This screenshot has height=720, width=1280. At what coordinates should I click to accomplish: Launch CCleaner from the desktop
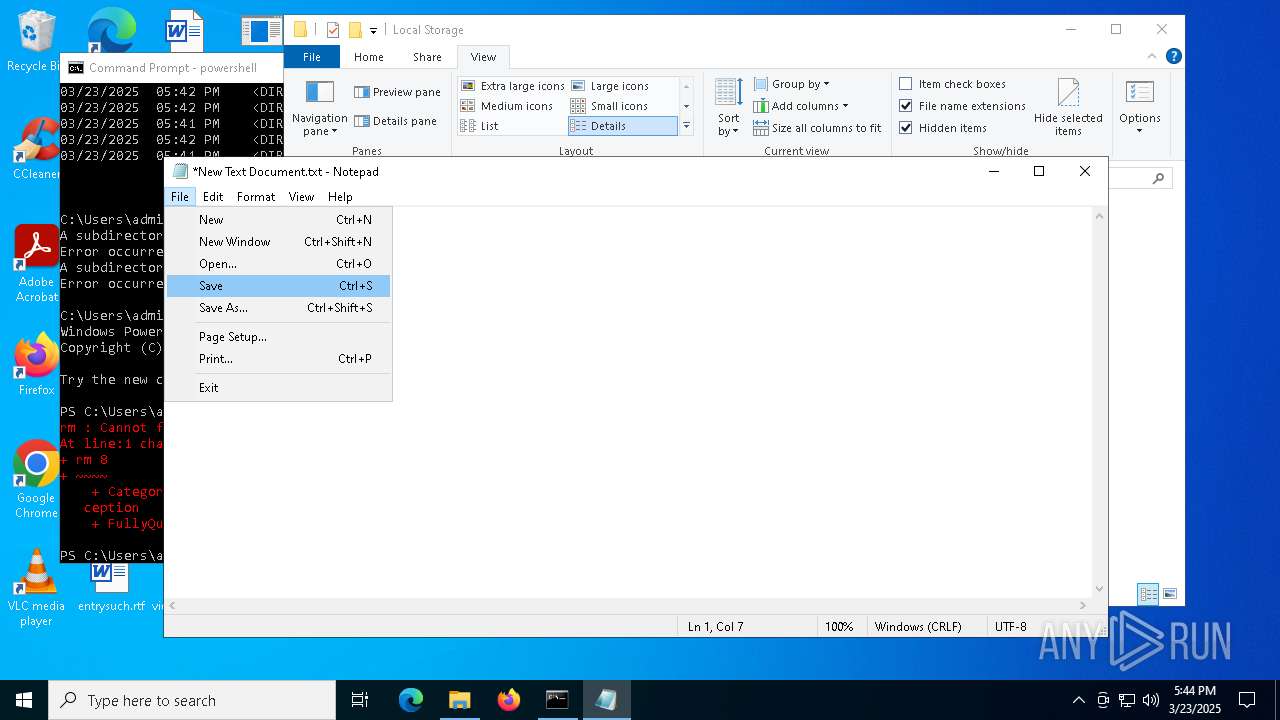(36, 148)
